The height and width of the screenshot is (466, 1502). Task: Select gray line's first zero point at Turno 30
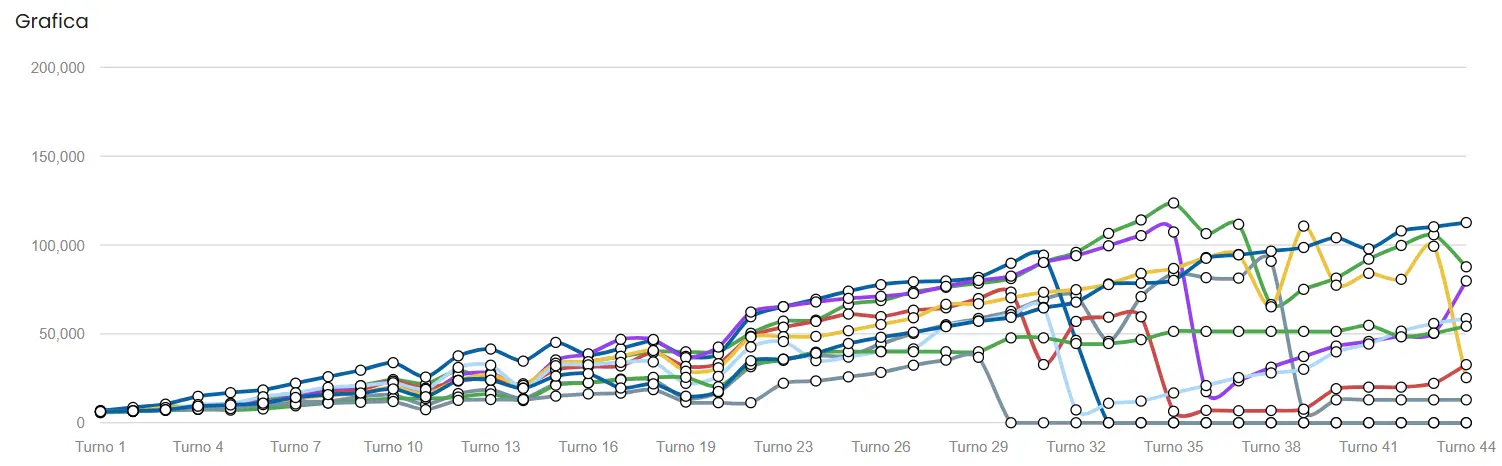[x=1011, y=423]
